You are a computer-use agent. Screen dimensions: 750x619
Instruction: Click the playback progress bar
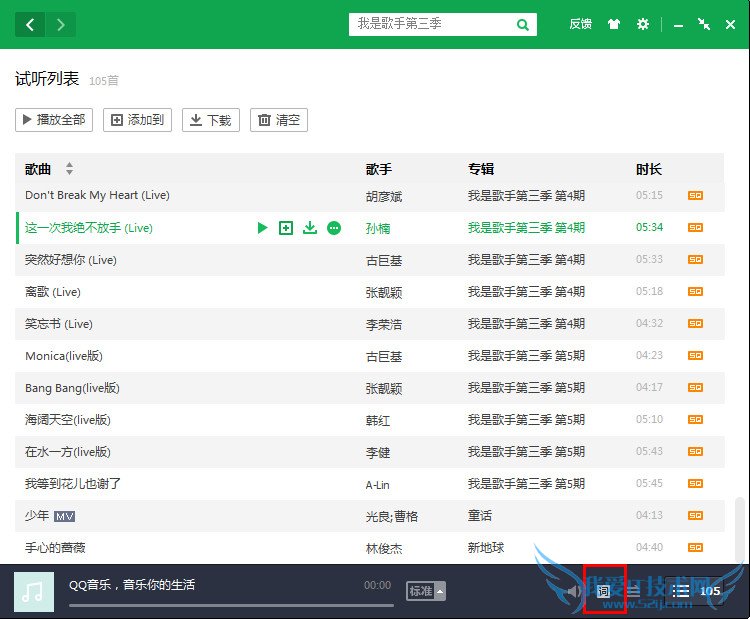[230, 604]
